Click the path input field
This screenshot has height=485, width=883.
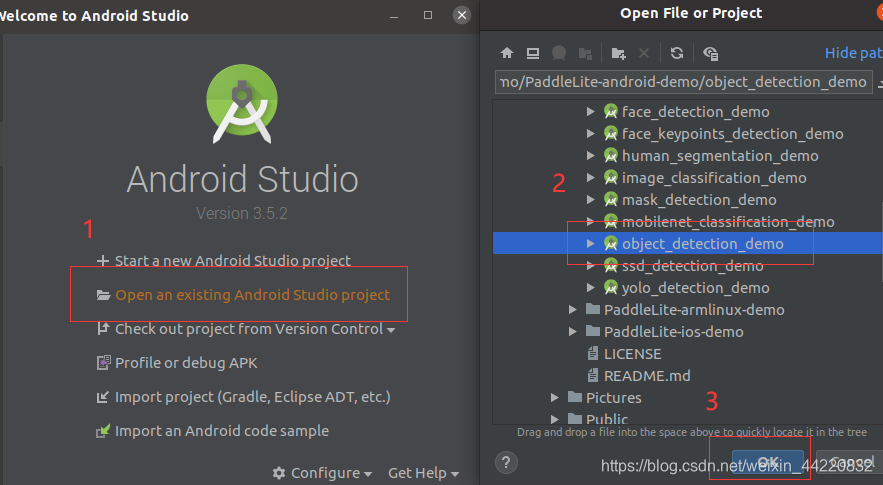point(684,82)
